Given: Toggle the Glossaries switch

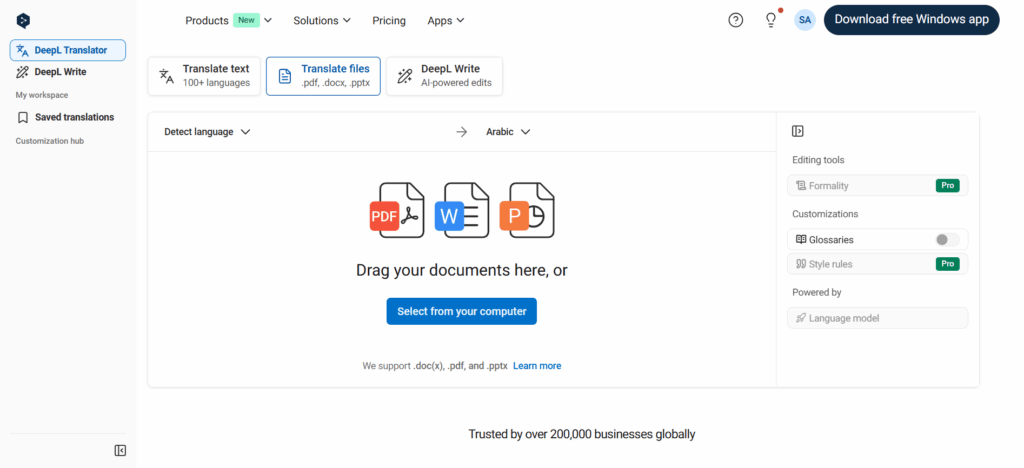Looking at the screenshot, I should tap(947, 240).
